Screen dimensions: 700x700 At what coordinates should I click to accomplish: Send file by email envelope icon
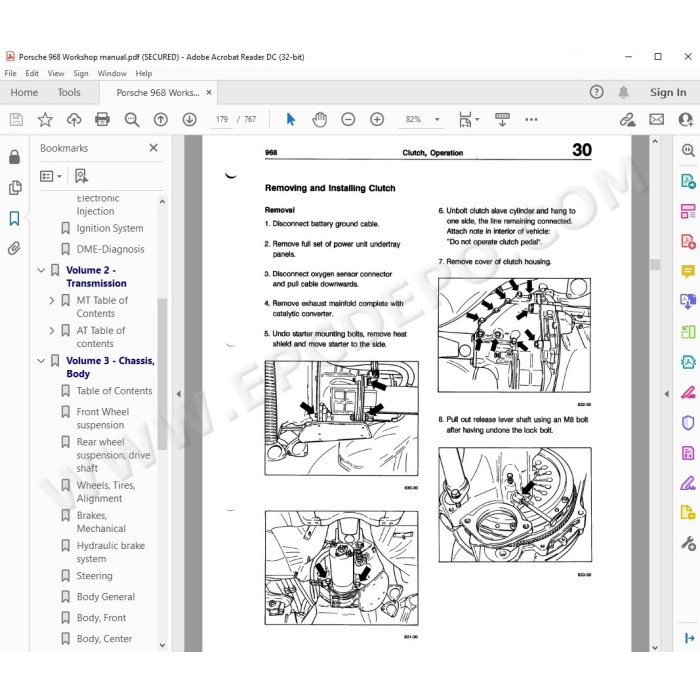(x=656, y=119)
